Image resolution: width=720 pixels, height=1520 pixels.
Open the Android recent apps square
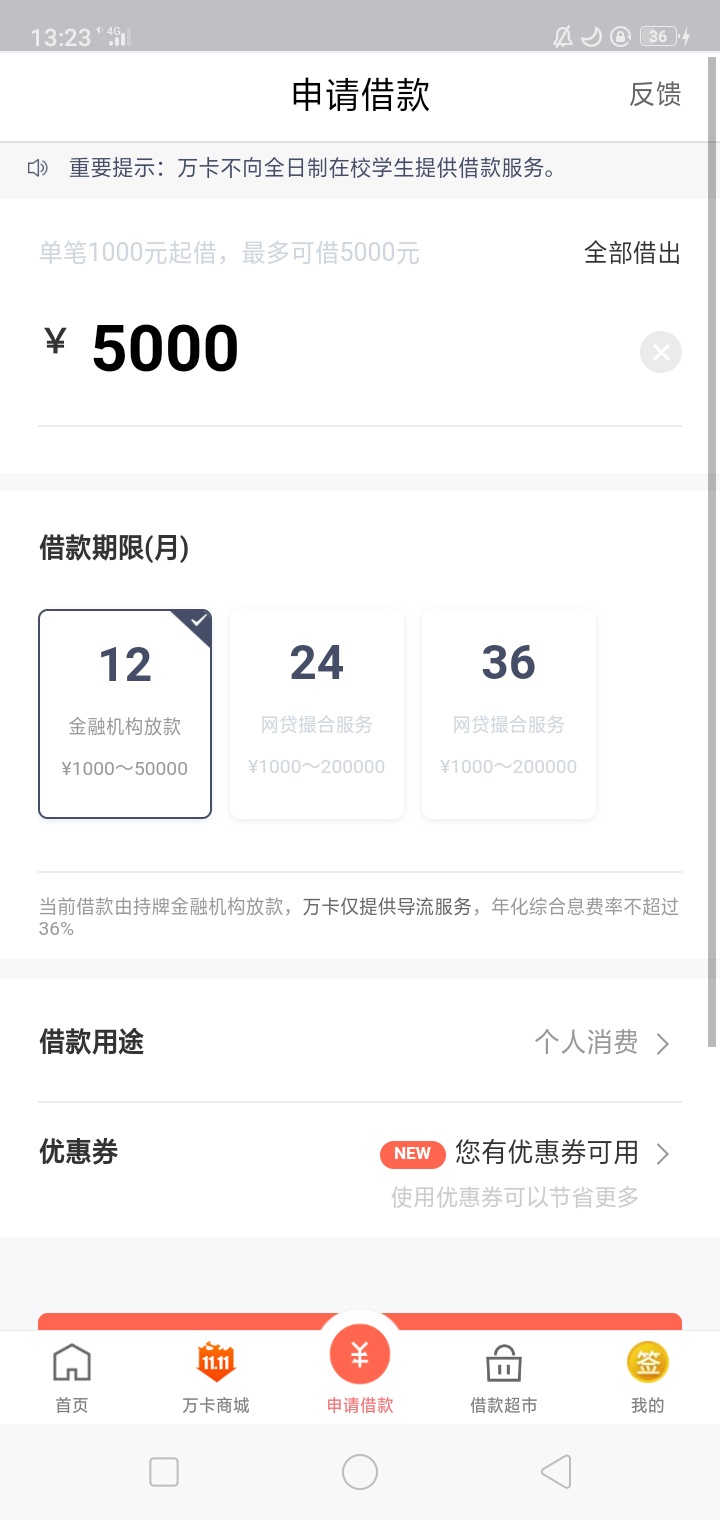(164, 1472)
